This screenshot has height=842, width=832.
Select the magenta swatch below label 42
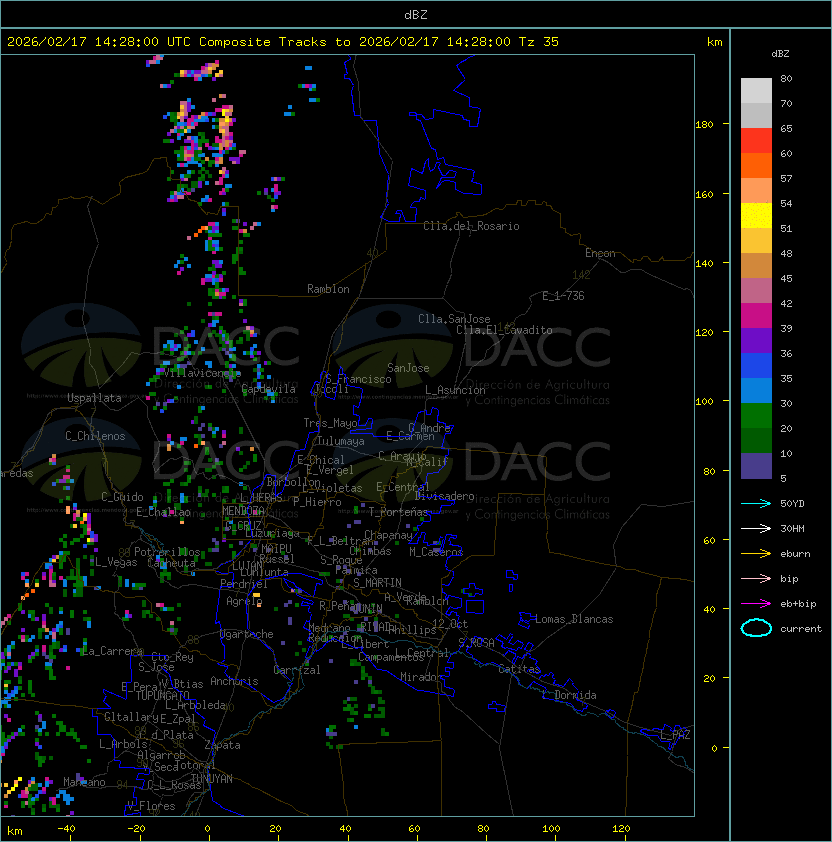756,315
